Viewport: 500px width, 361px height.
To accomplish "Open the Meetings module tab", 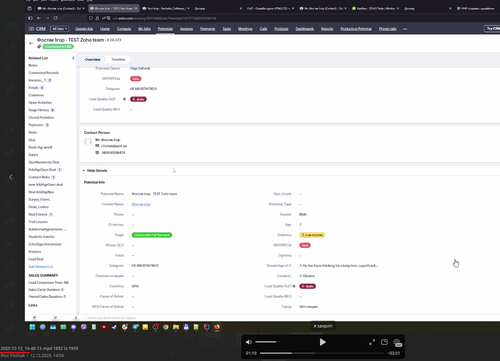I will [x=245, y=29].
